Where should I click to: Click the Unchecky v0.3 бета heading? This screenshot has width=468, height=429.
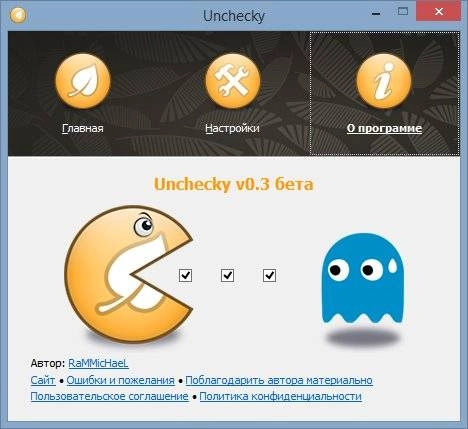234,184
